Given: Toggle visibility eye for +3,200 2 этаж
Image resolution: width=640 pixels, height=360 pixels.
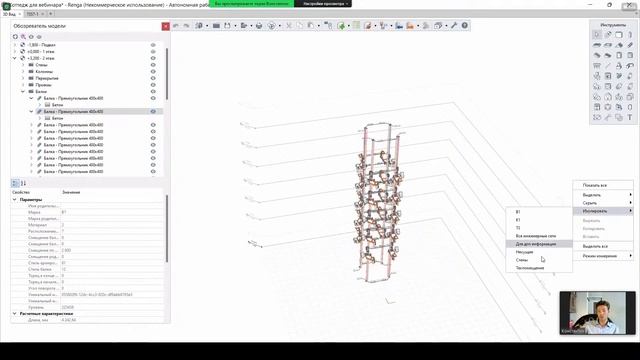Looking at the screenshot, I should click(153, 58).
